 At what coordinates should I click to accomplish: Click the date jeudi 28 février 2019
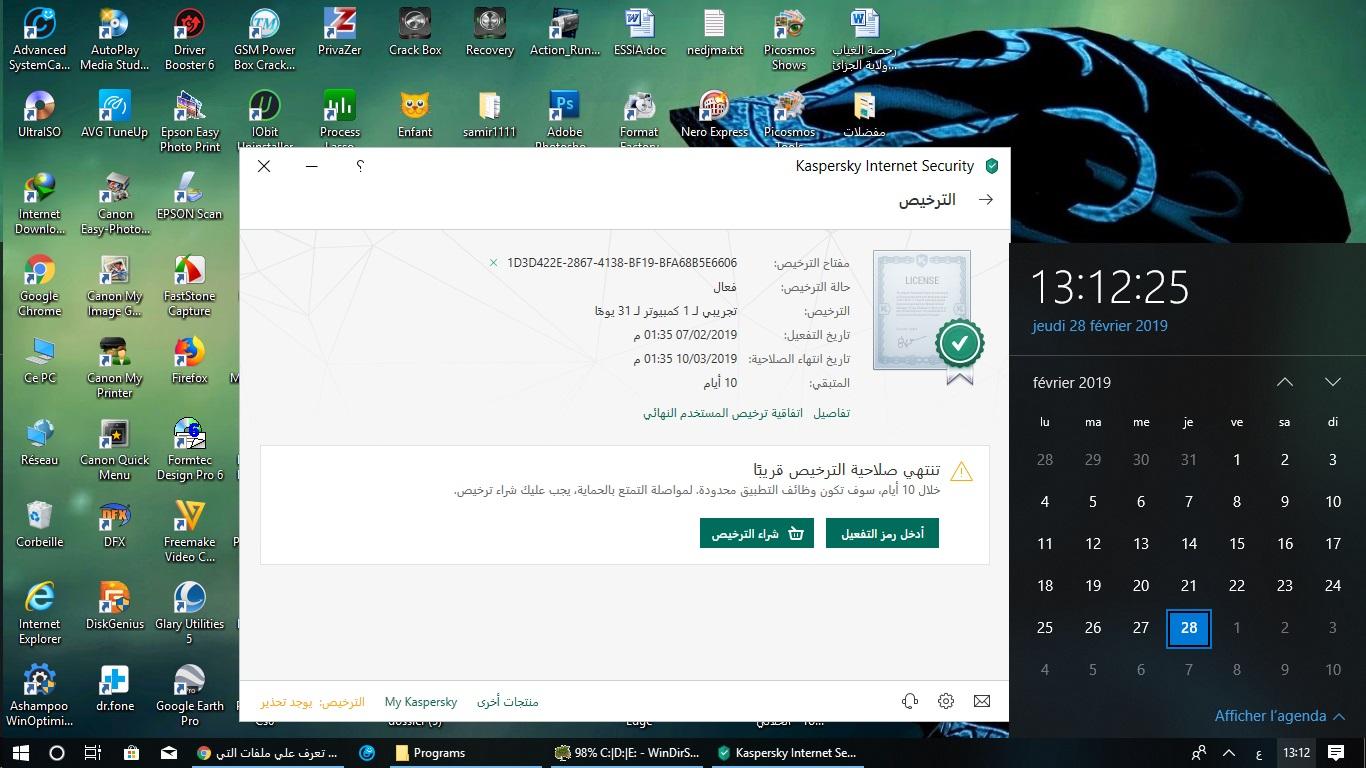pos(1100,325)
